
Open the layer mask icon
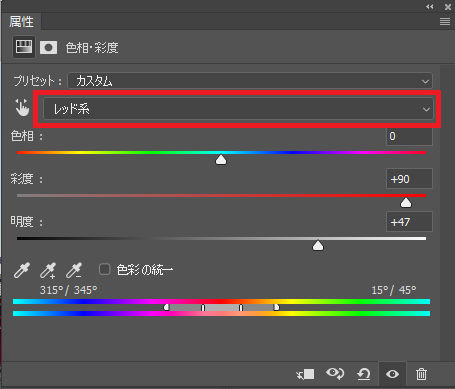pyautogui.click(x=48, y=48)
